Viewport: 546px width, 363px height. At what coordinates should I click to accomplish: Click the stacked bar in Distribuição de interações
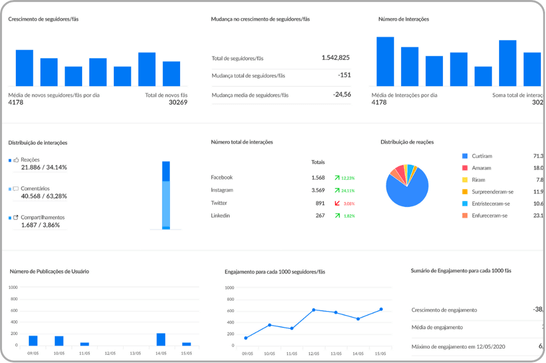pyautogui.click(x=166, y=195)
